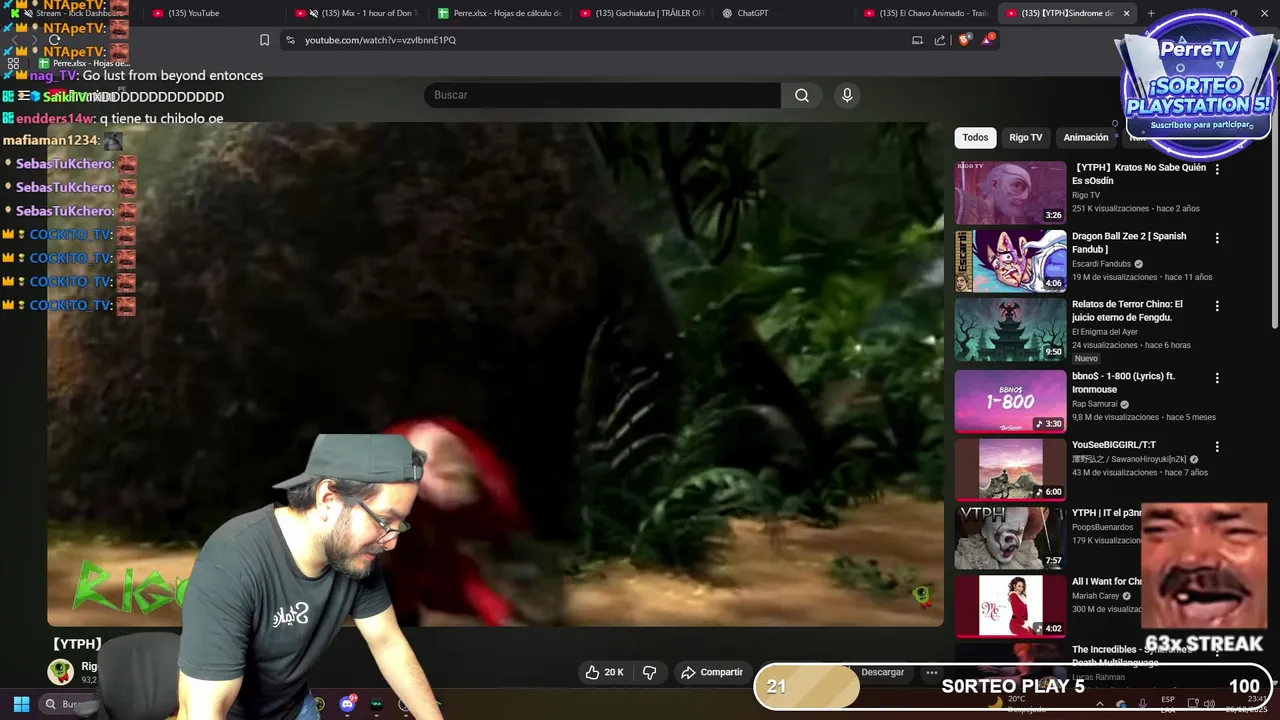
Task: Click the browser address bar URL
Action: click(x=380, y=40)
